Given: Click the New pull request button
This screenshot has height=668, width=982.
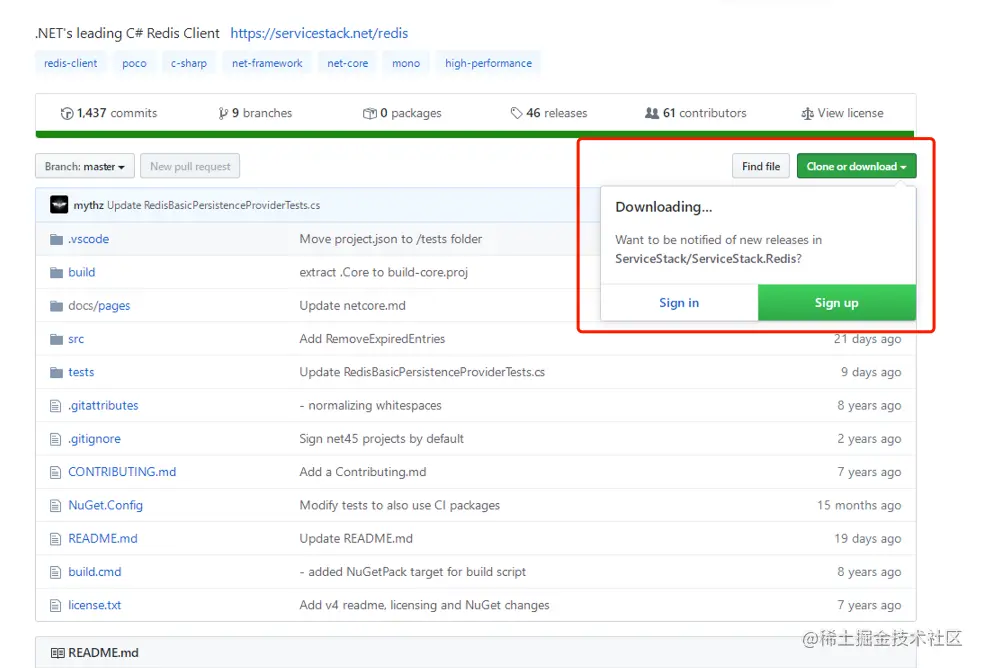Looking at the screenshot, I should [190, 167].
